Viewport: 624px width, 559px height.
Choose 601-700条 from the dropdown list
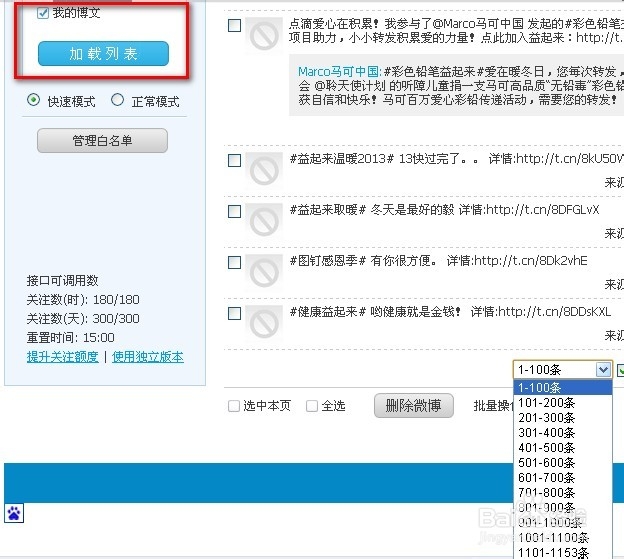[563, 477]
